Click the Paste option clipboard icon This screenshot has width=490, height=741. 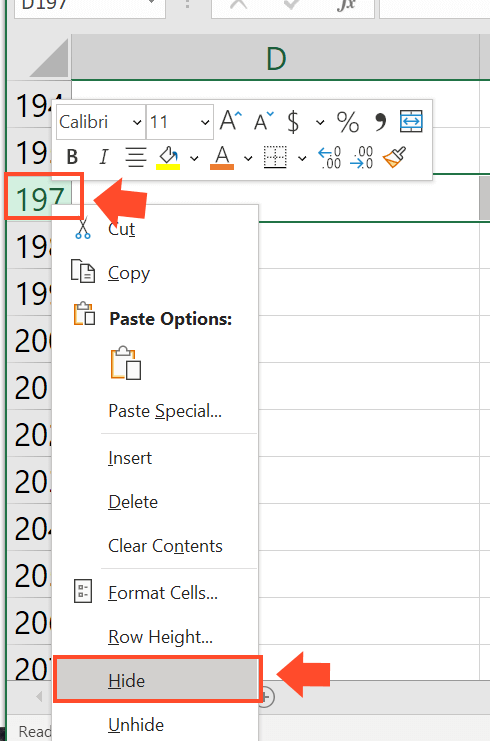pos(126,363)
